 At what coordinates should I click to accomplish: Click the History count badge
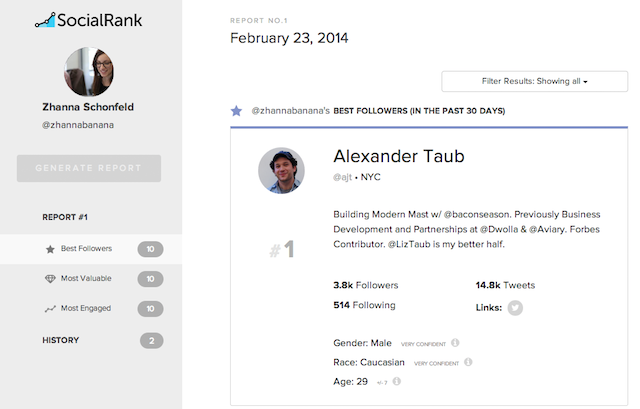point(151,341)
